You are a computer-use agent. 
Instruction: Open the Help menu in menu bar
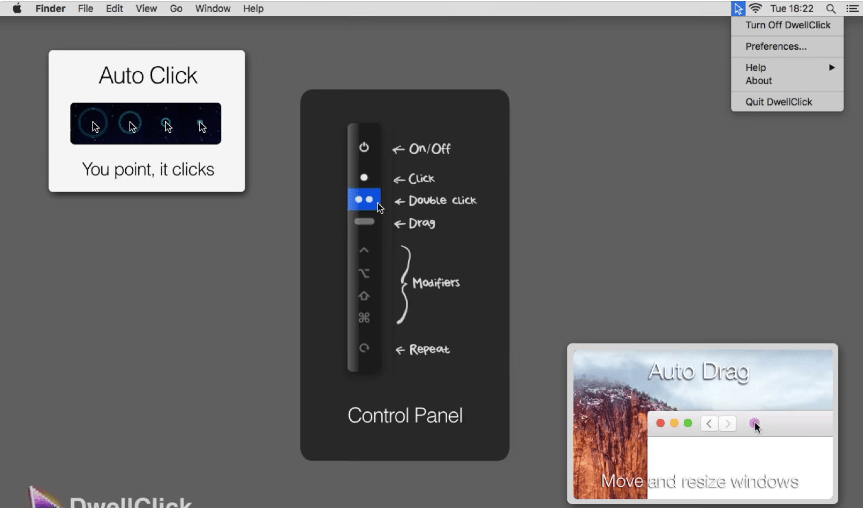coord(253,8)
